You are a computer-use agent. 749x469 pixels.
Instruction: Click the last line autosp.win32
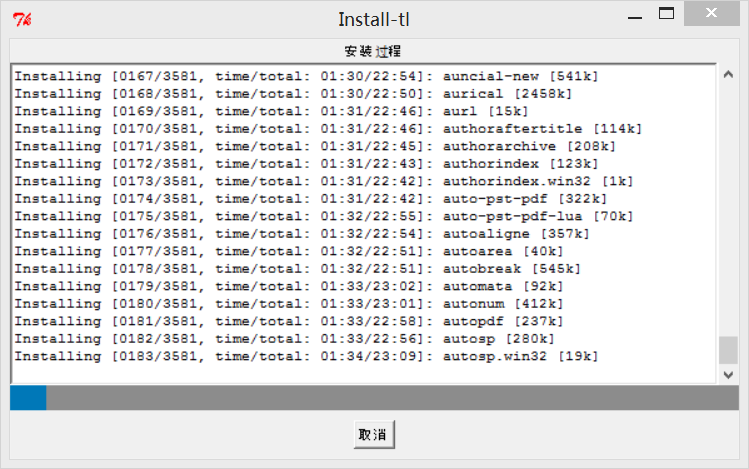[306, 356]
